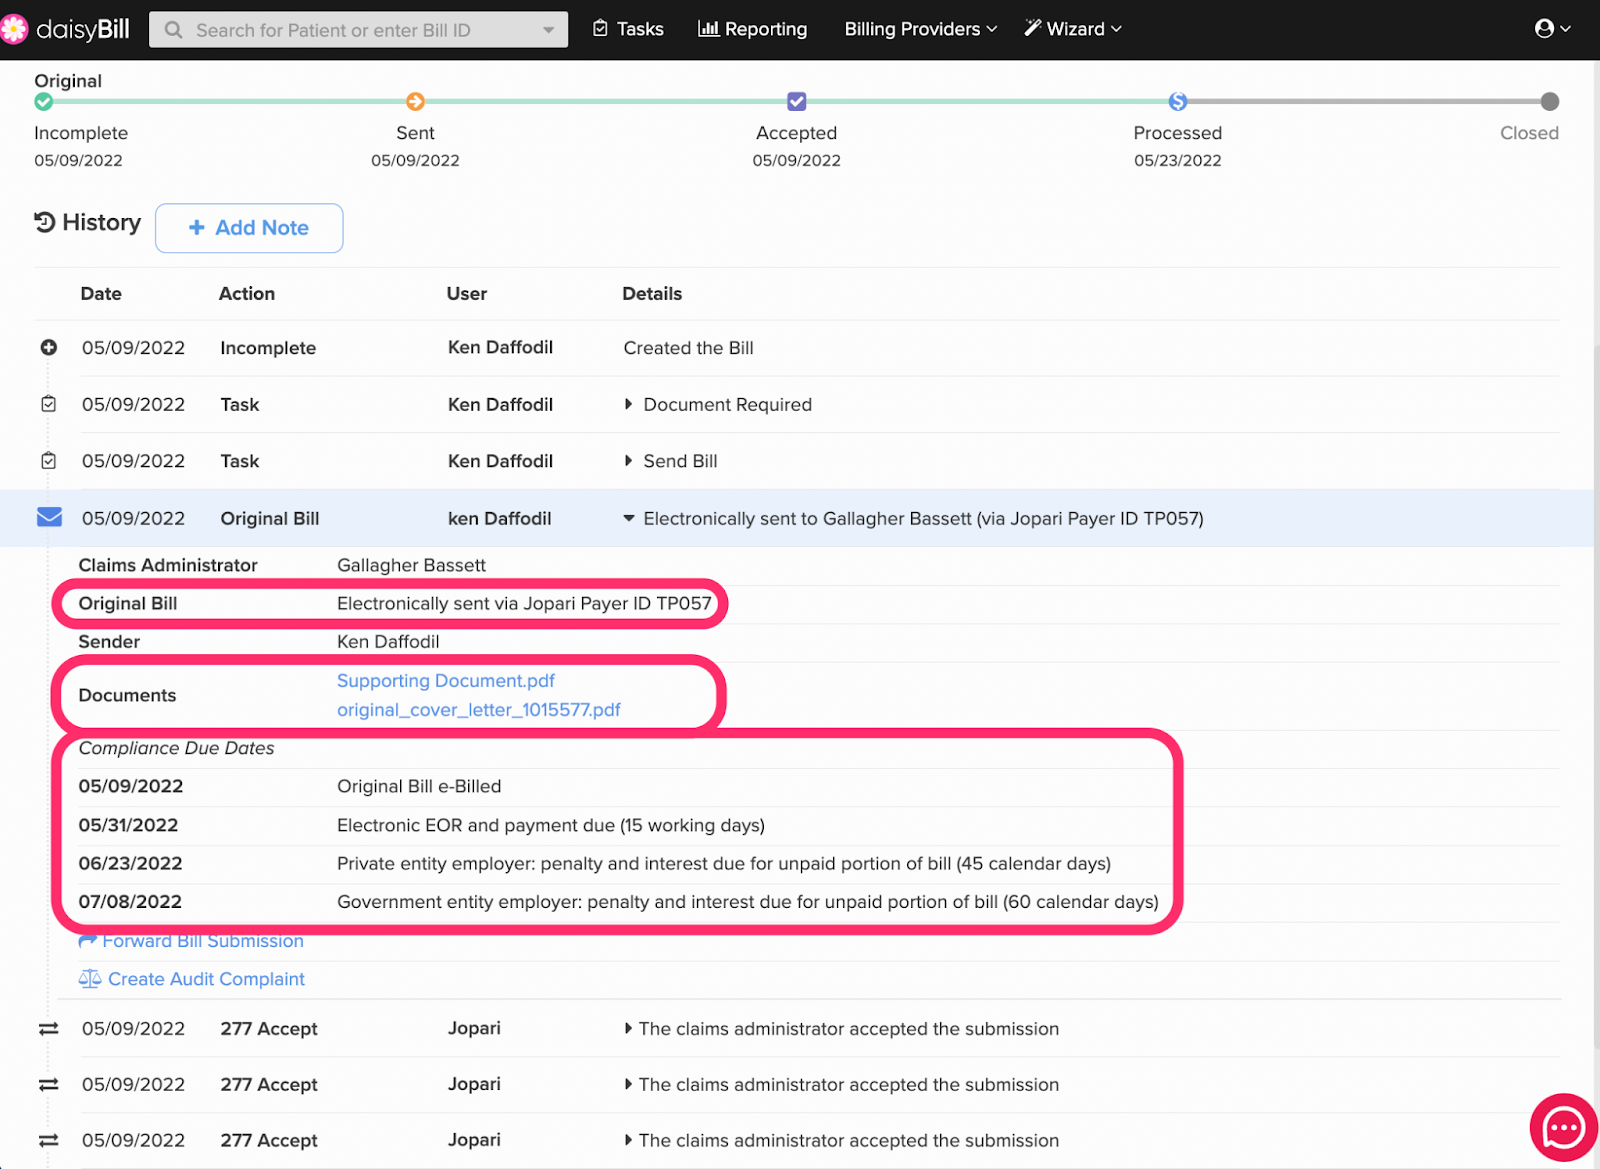The height and width of the screenshot is (1169, 1600).
Task: Click the Details column header
Action: tap(652, 294)
